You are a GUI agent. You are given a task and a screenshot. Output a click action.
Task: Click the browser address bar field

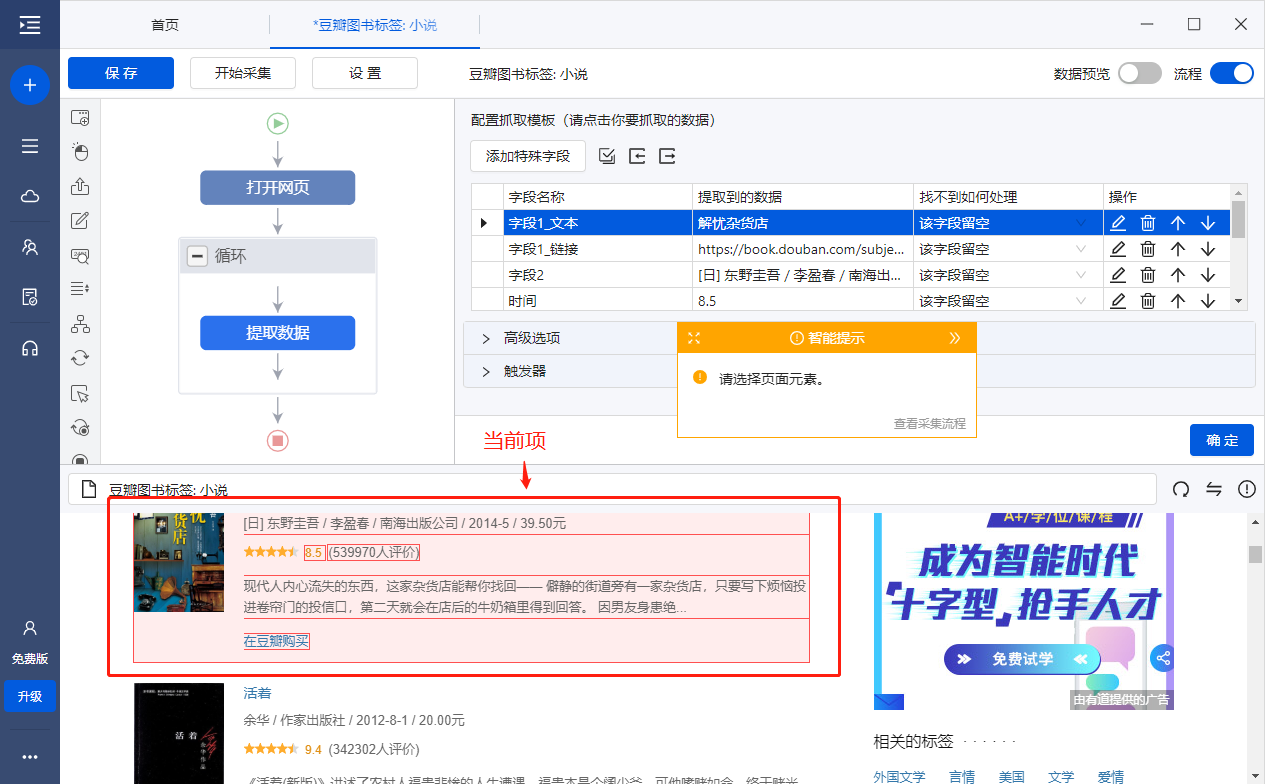[x=612, y=489]
